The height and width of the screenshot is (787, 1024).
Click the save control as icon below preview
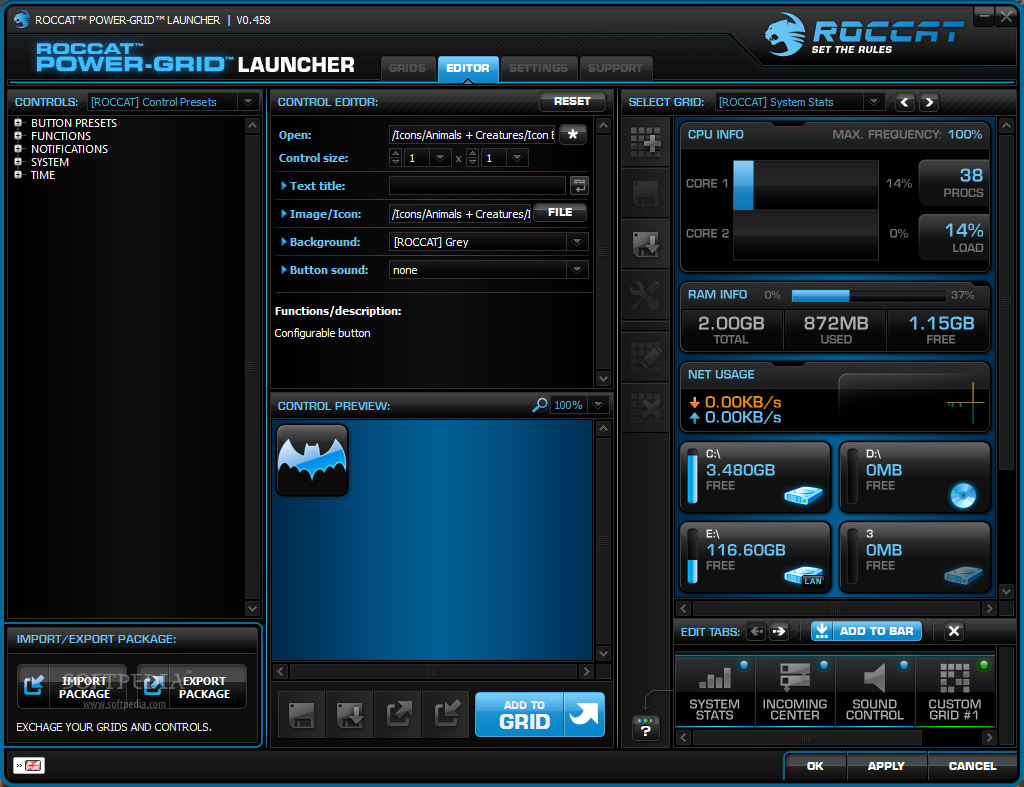coord(350,715)
